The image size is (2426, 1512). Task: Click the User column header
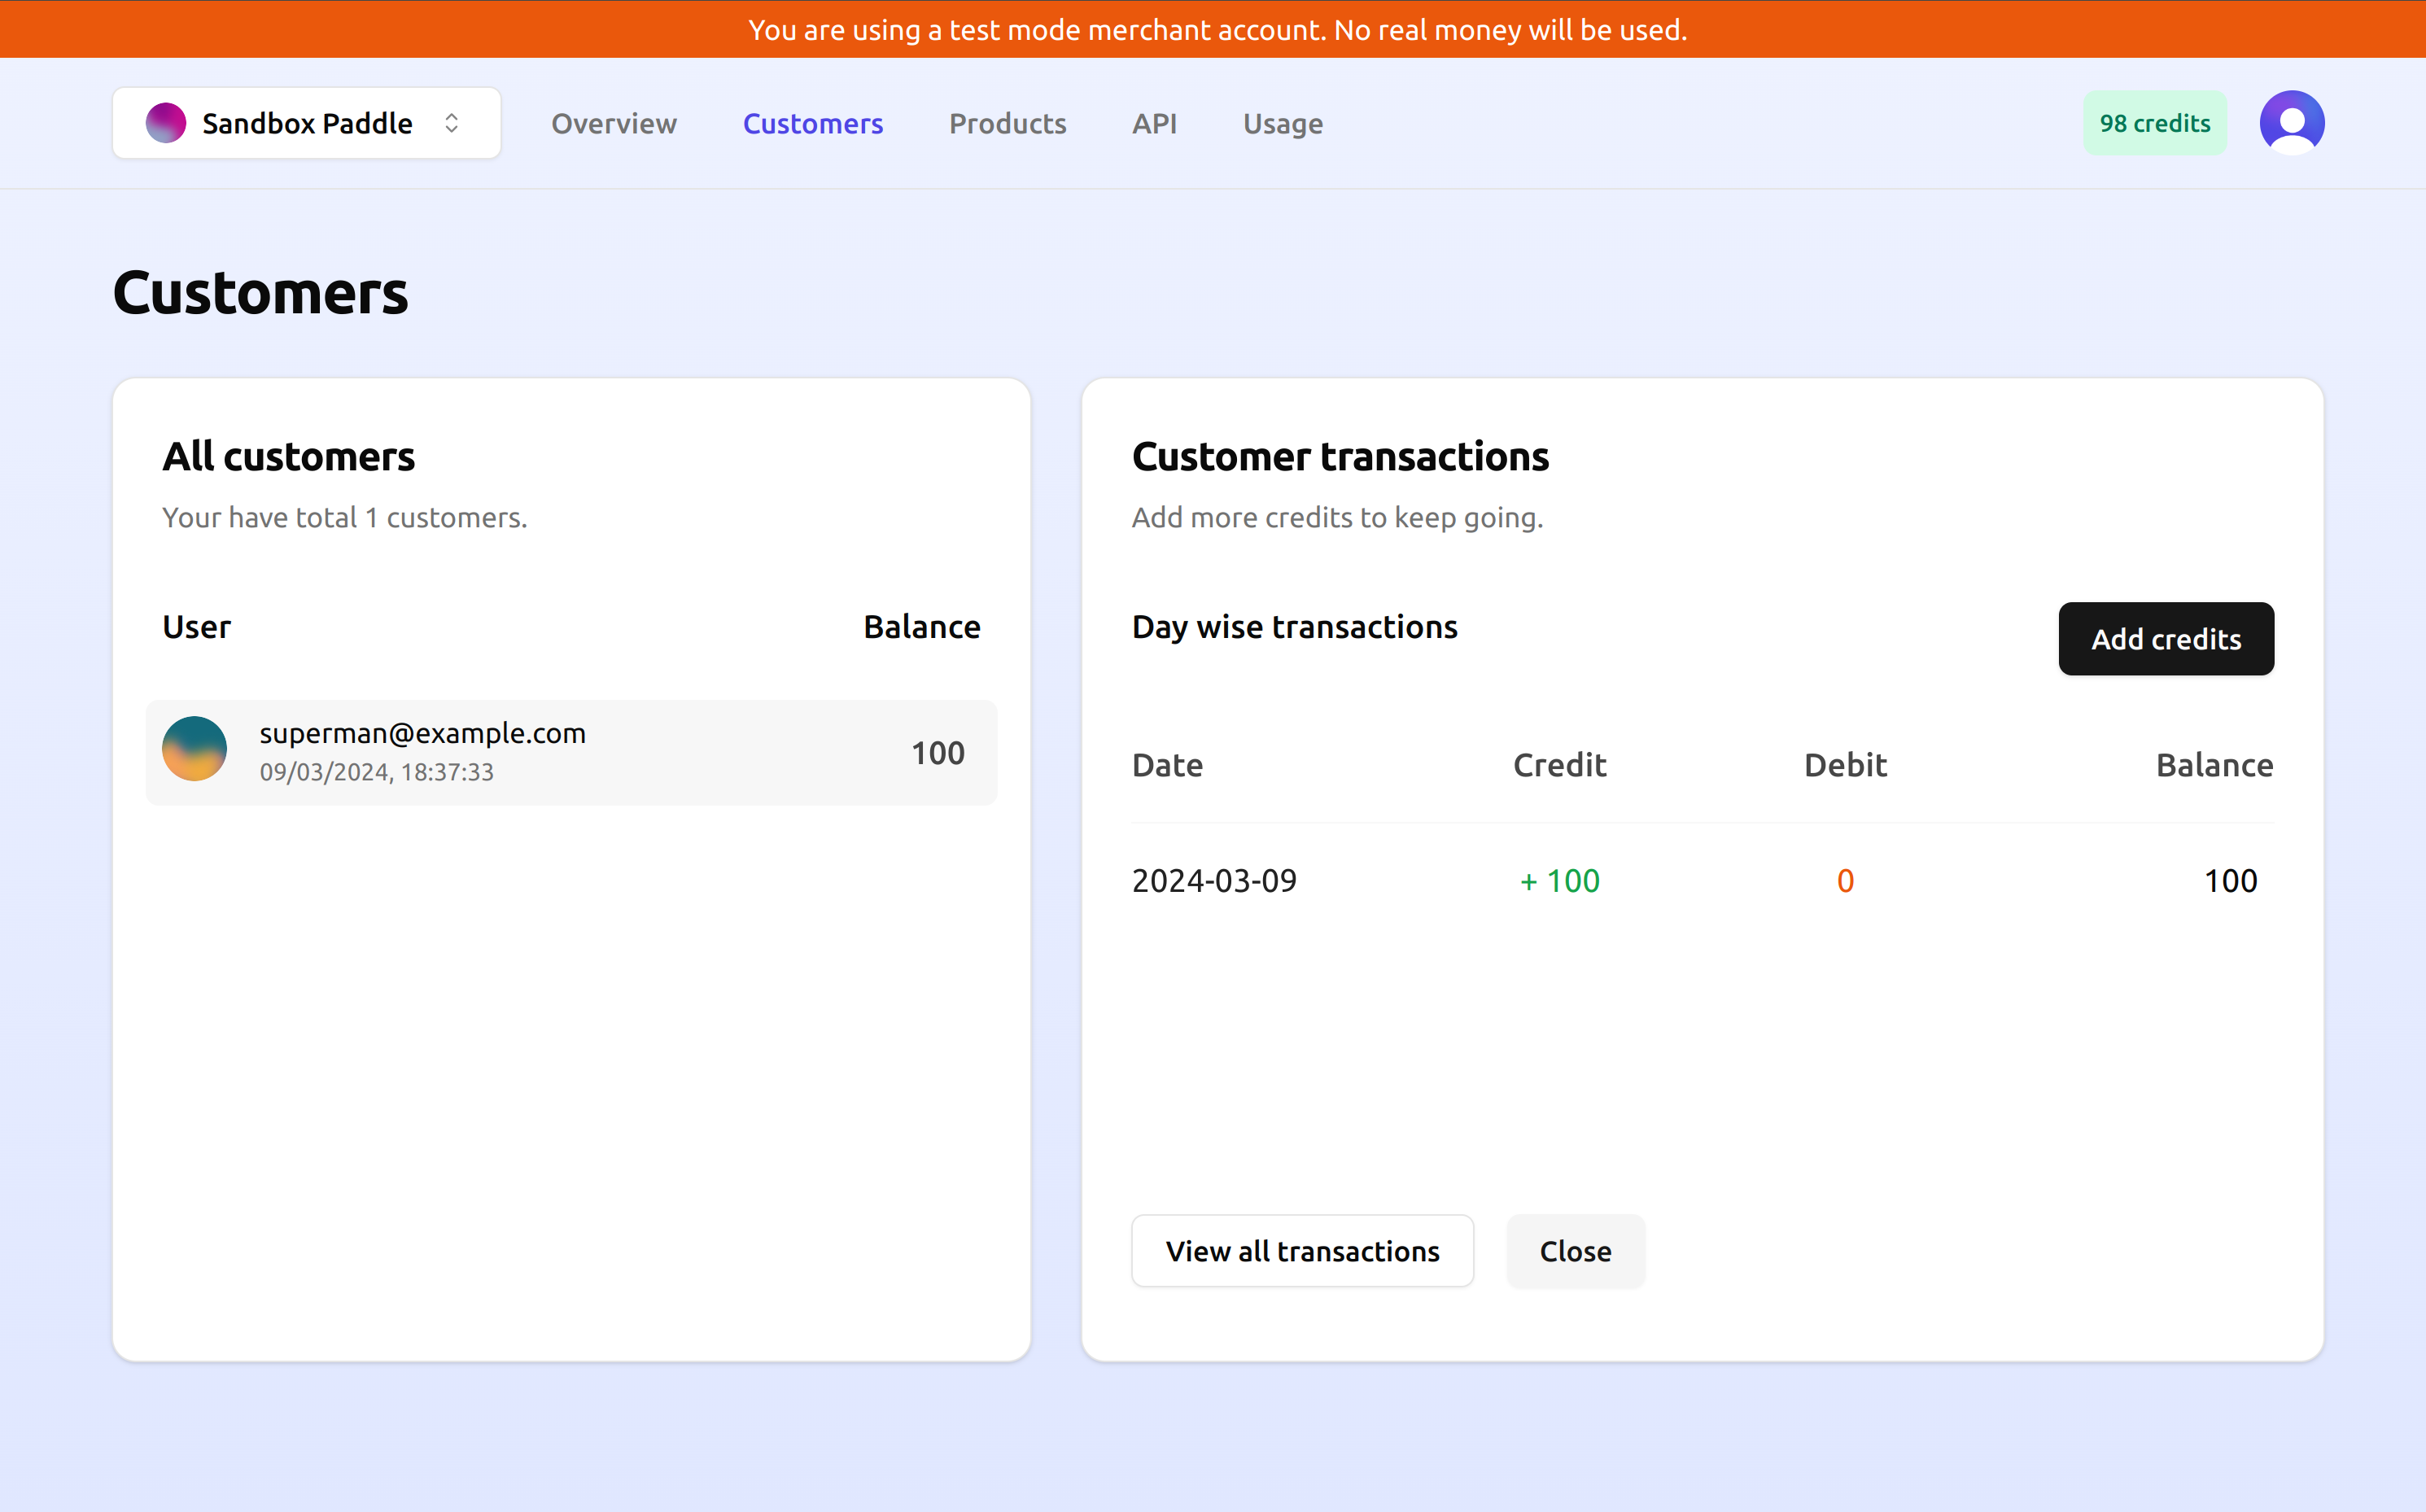point(196,627)
